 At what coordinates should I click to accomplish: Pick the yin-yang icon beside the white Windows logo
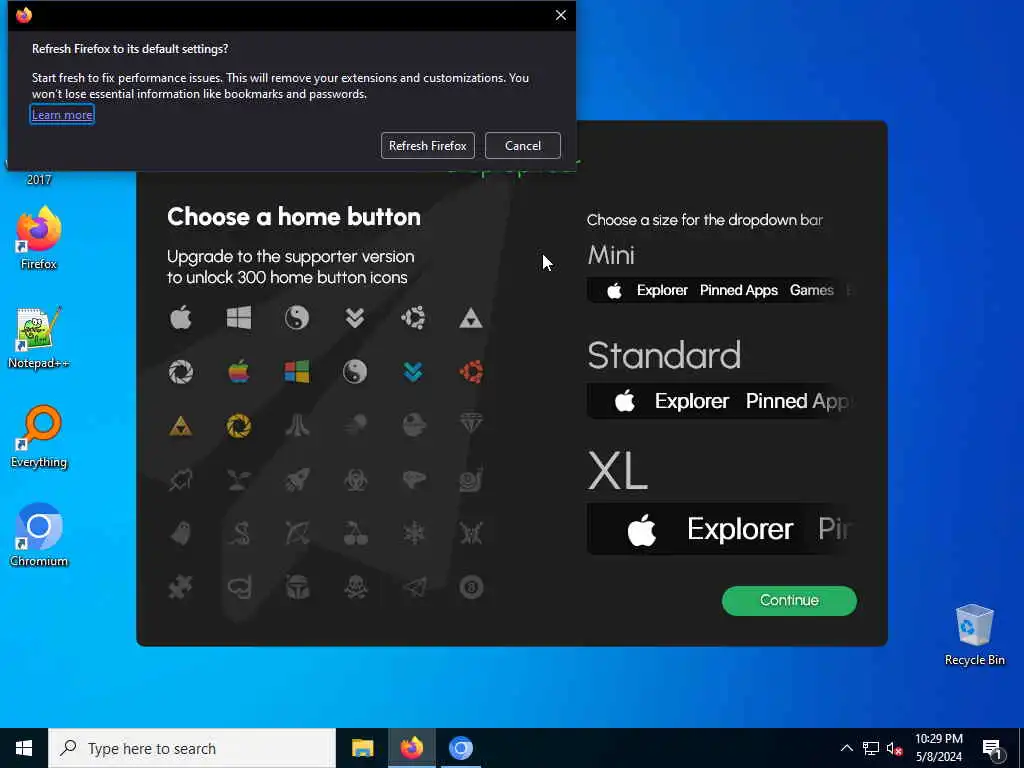coord(296,318)
